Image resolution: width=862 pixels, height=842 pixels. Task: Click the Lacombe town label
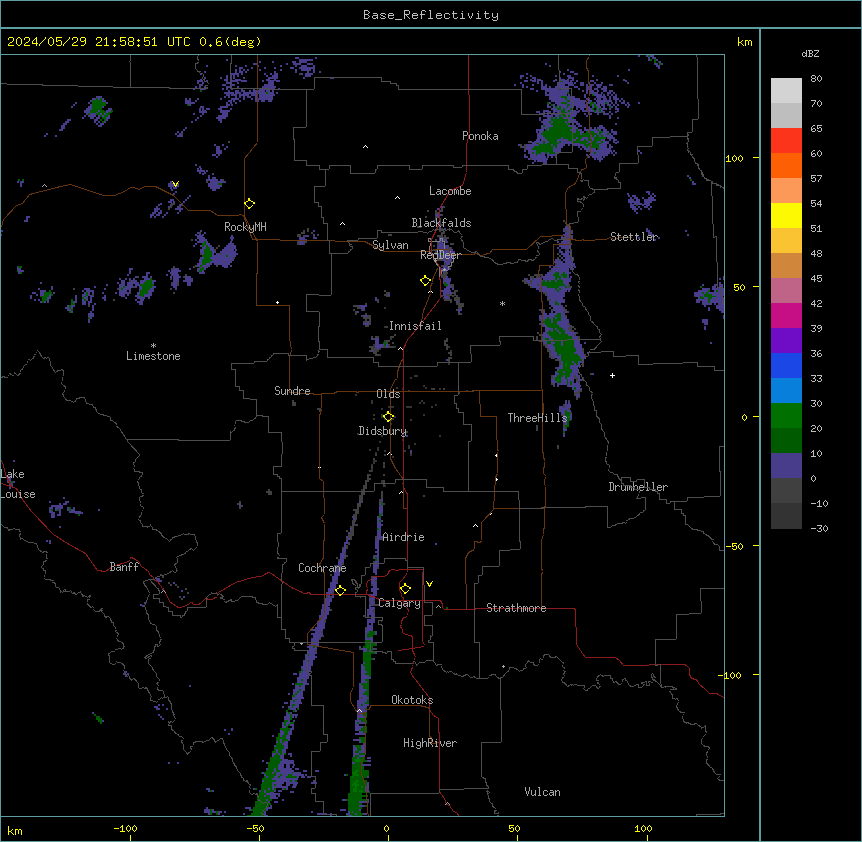coord(450,191)
